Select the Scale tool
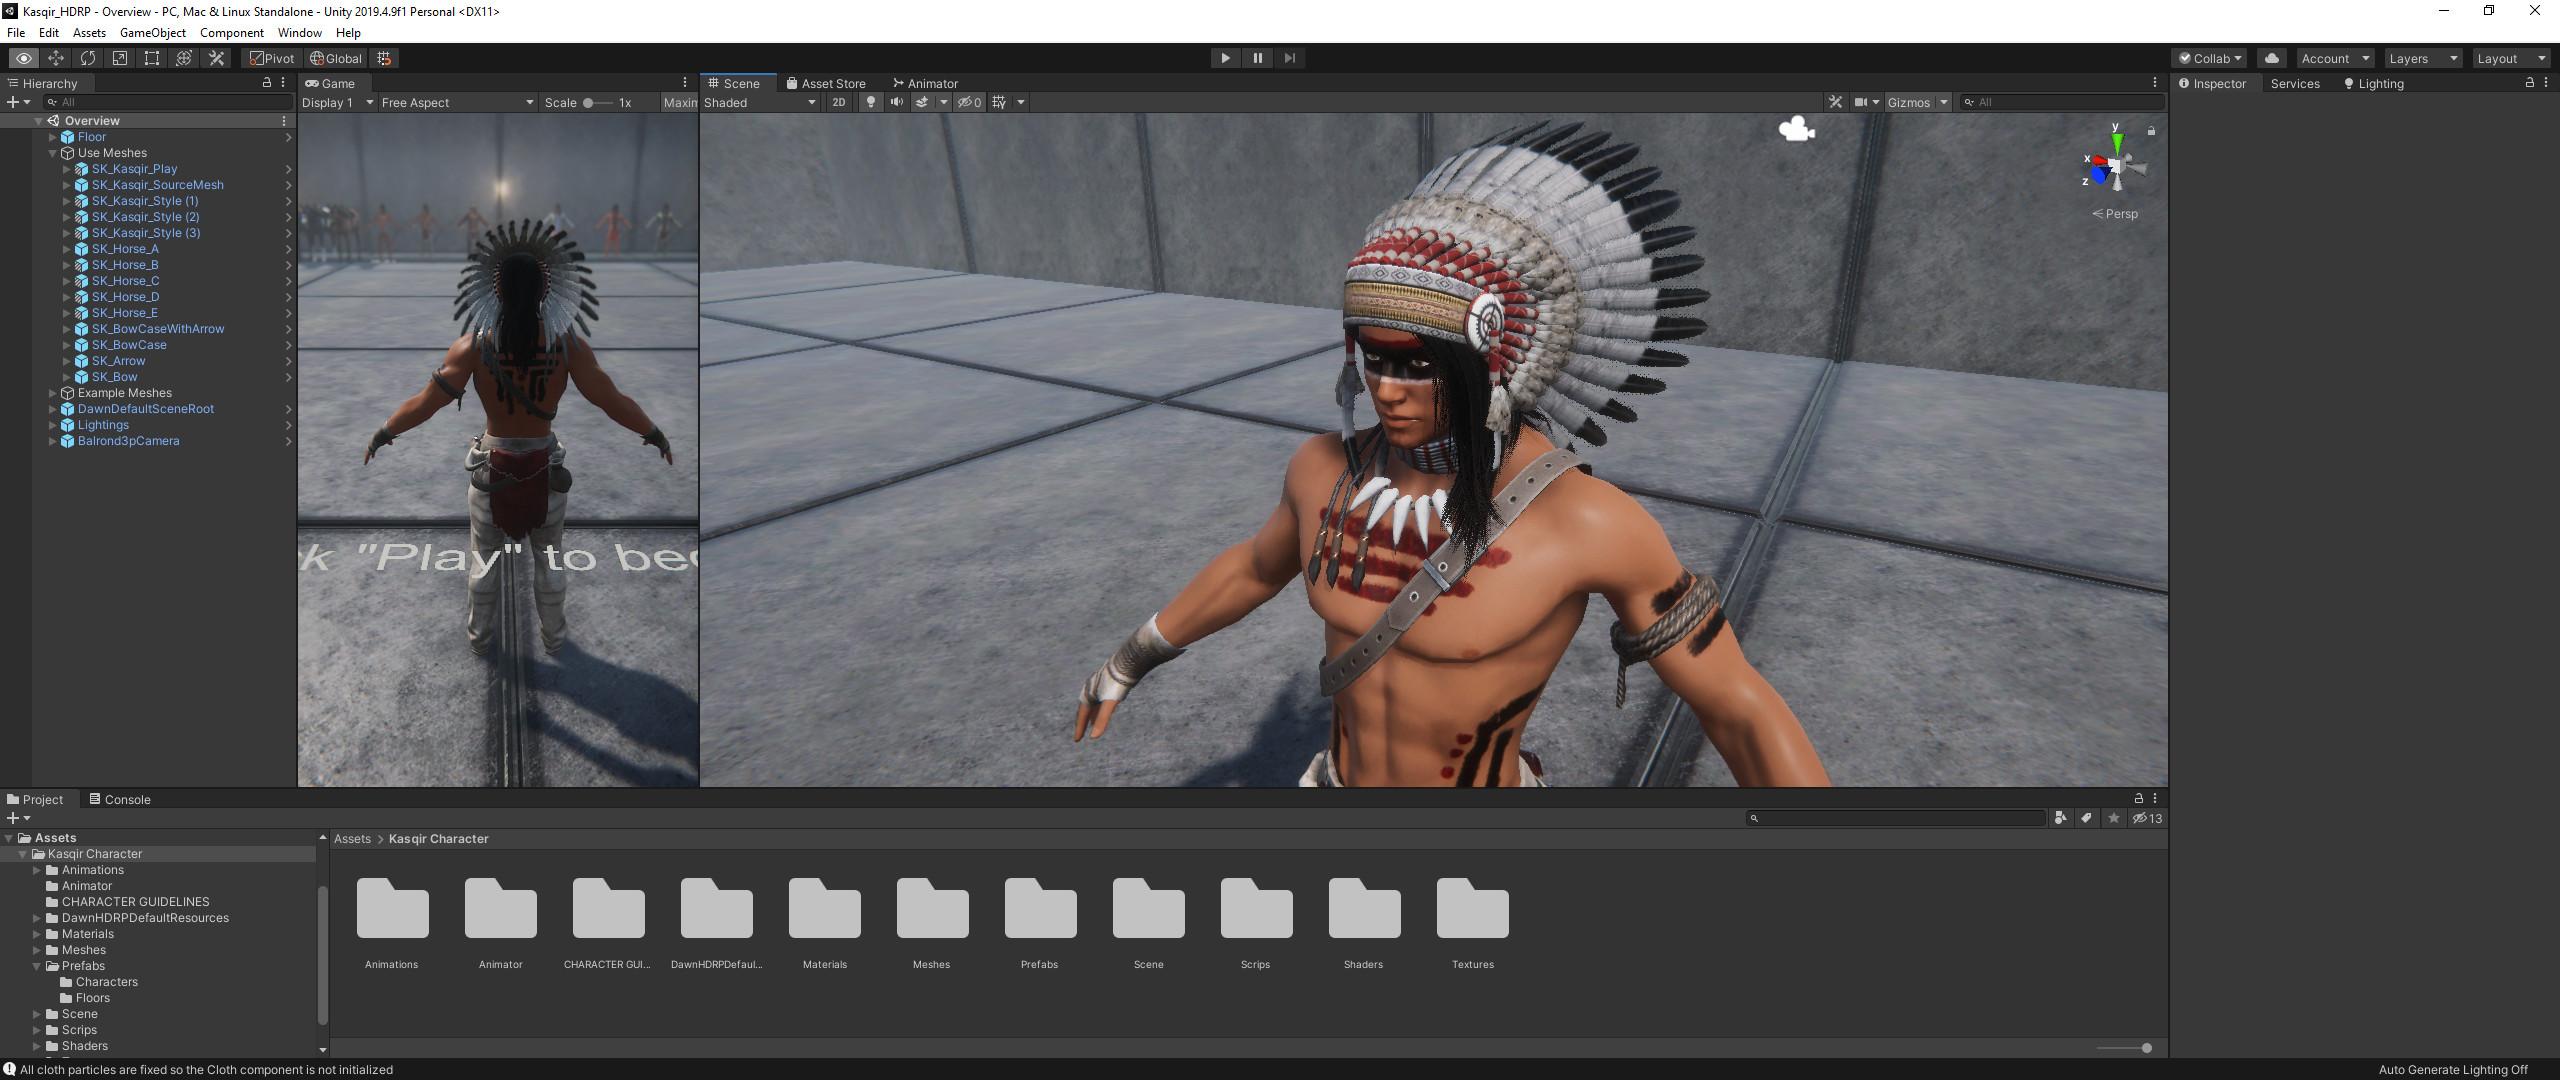The height and width of the screenshot is (1080, 2560). [120, 58]
